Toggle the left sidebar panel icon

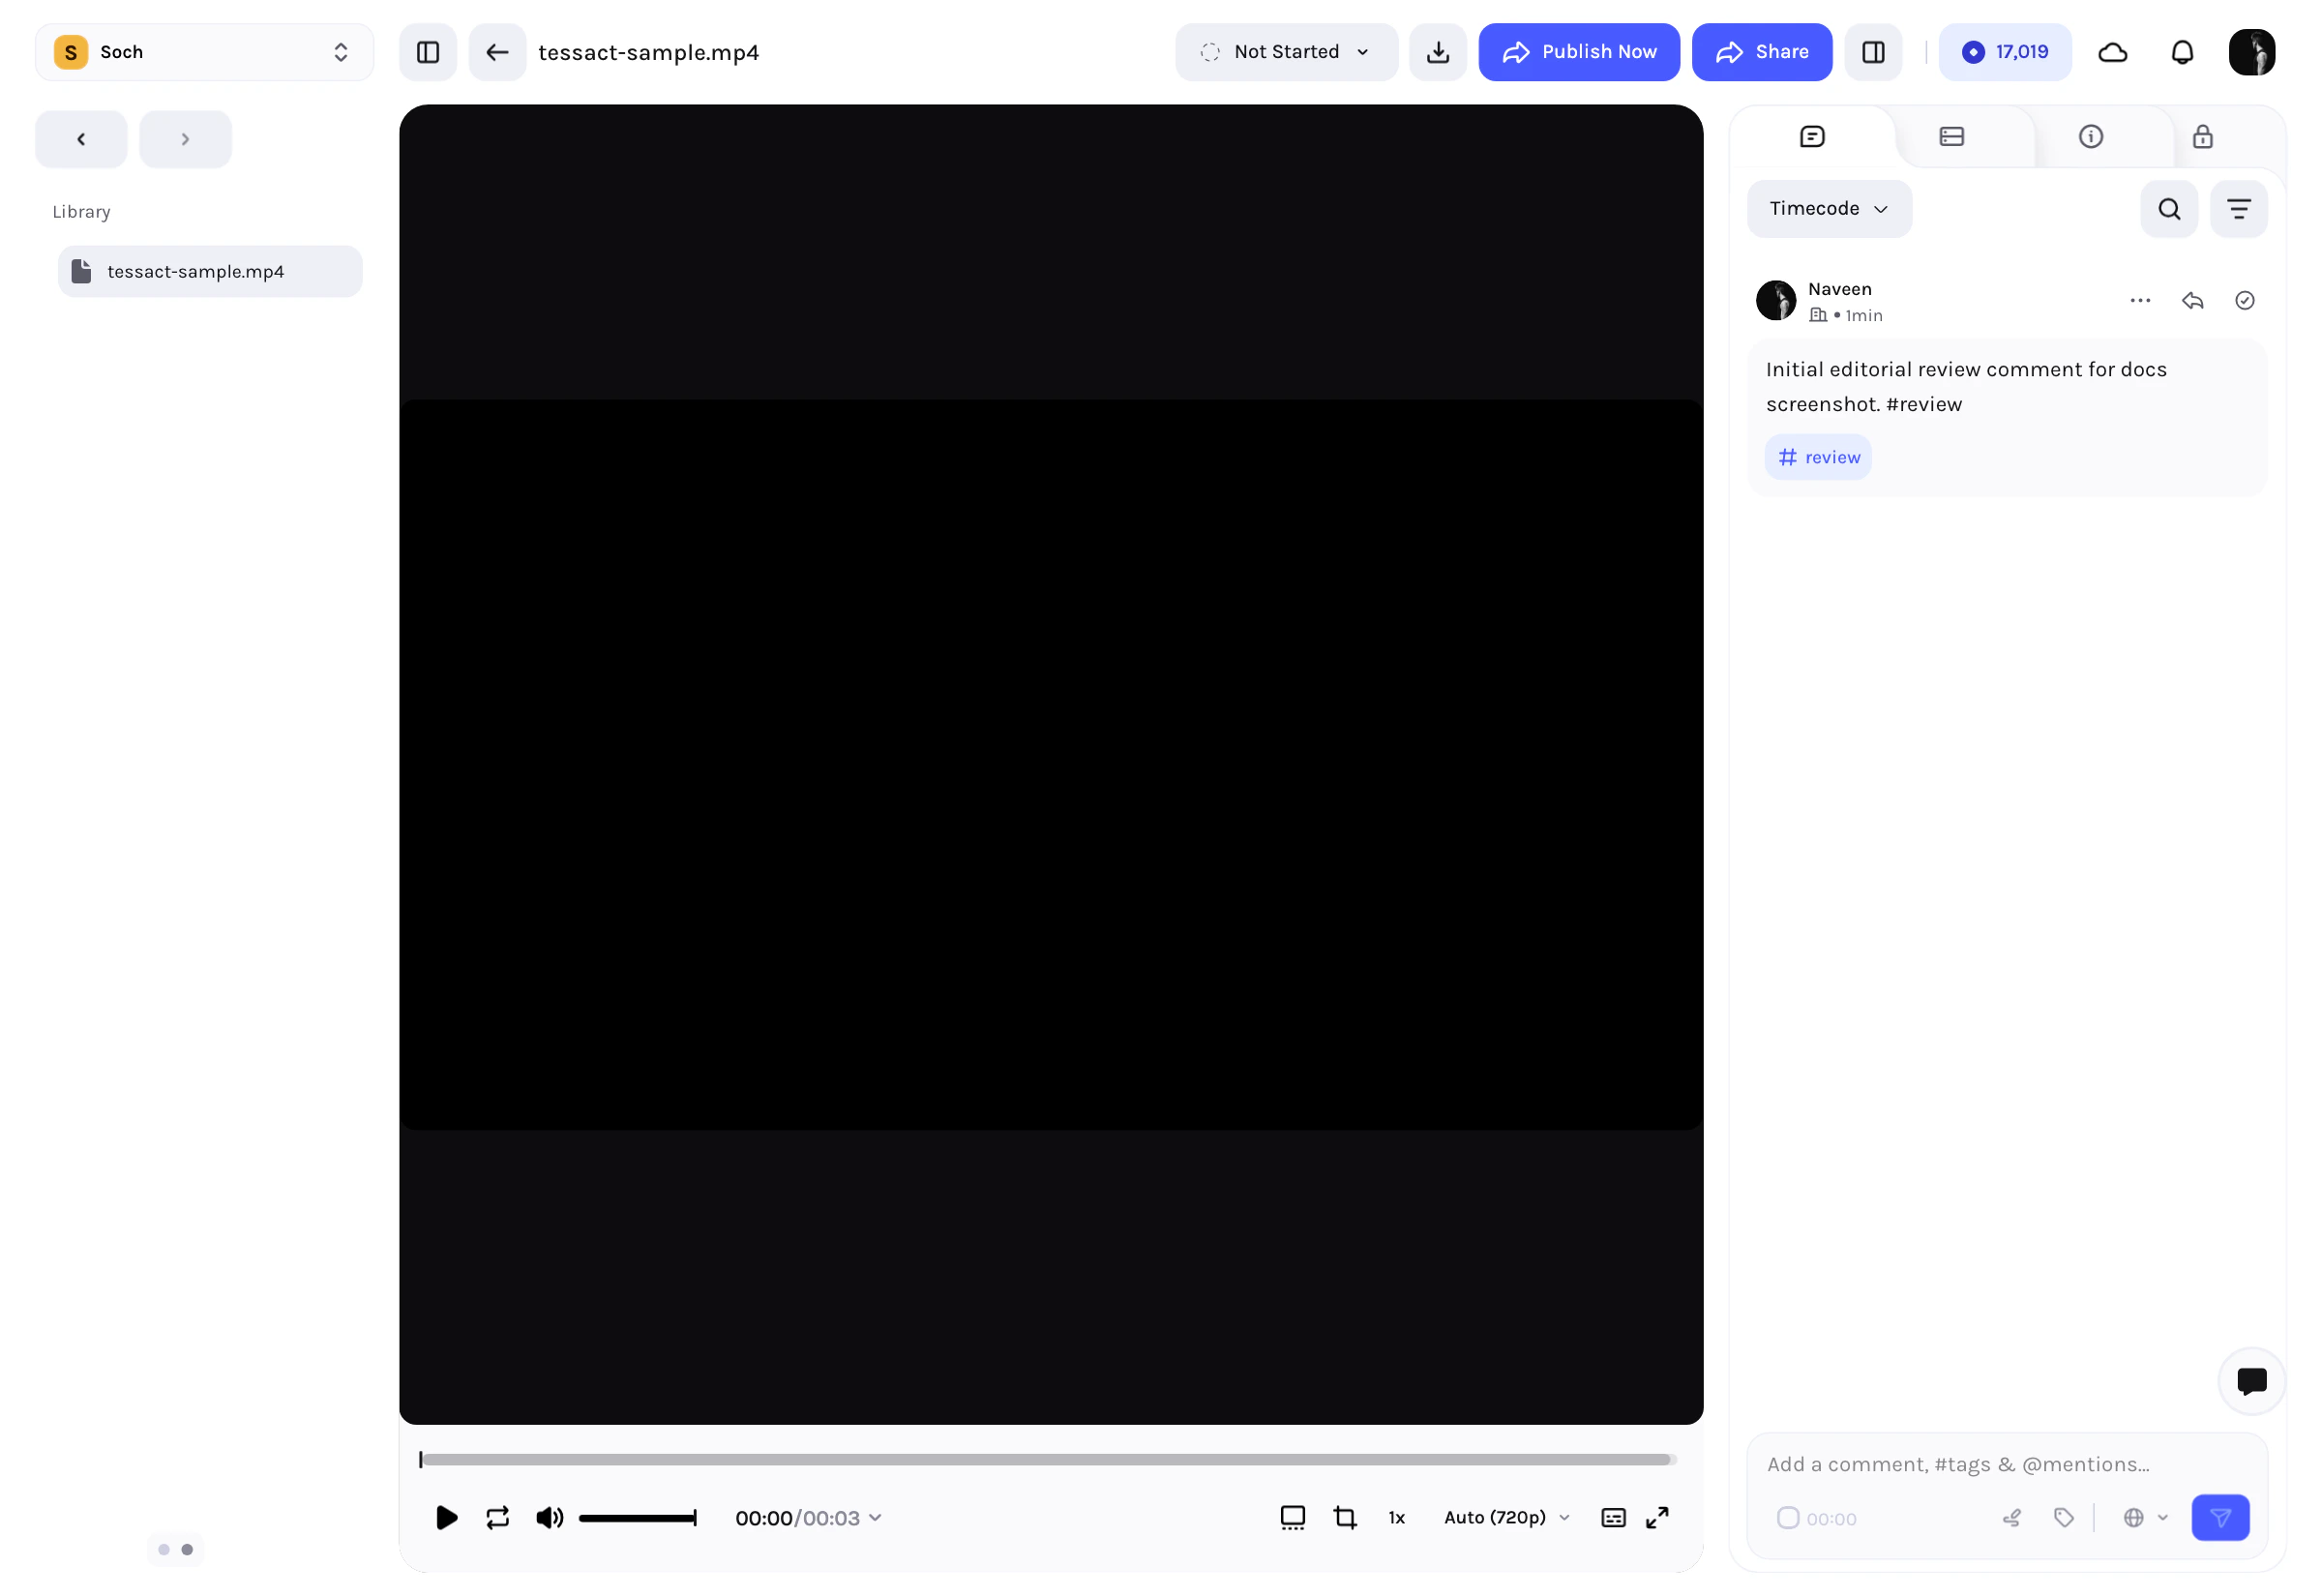pos(428,52)
